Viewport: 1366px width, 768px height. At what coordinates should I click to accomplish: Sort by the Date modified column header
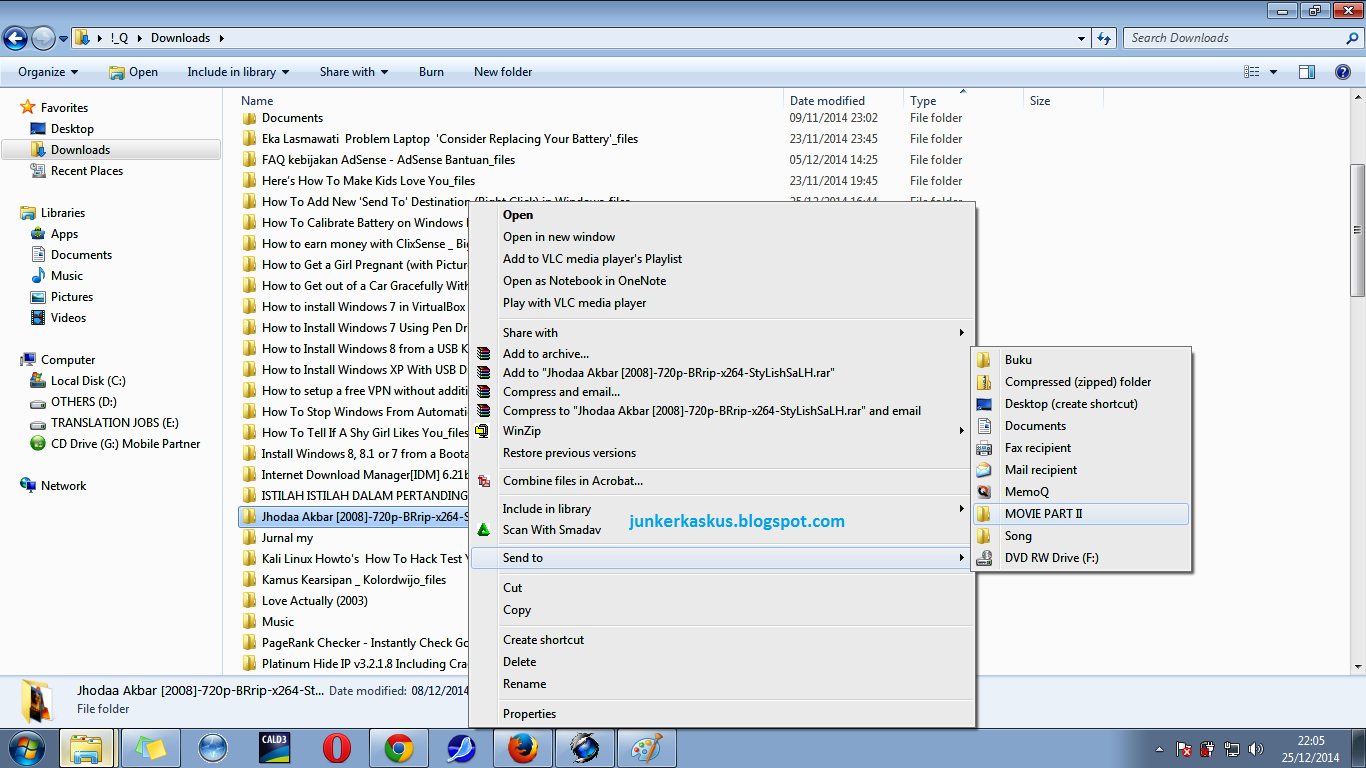pyautogui.click(x=843, y=101)
